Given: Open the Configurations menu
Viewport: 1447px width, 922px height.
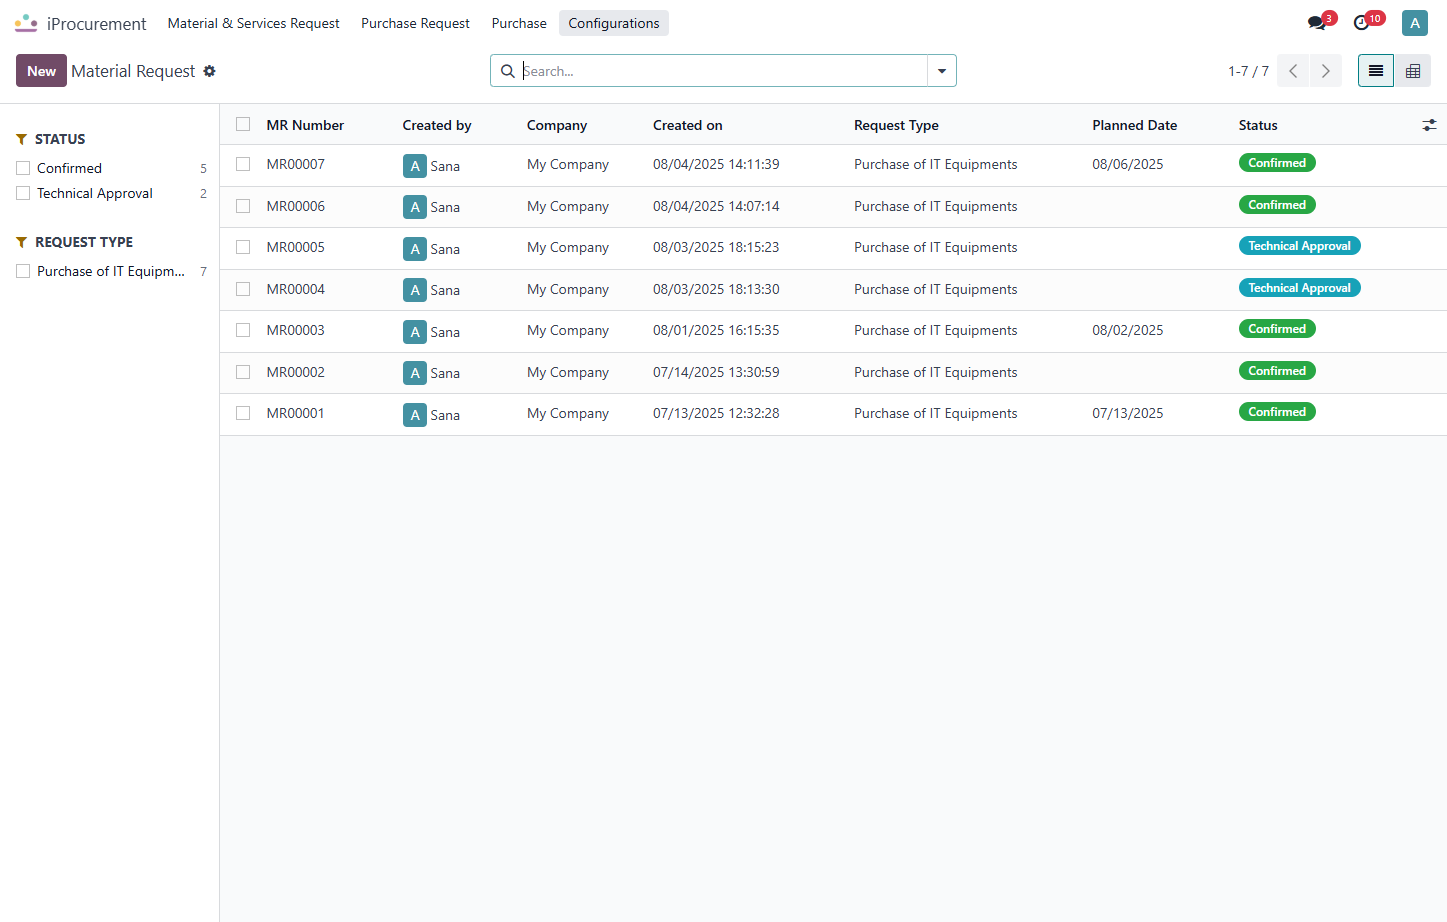Looking at the screenshot, I should [x=614, y=23].
